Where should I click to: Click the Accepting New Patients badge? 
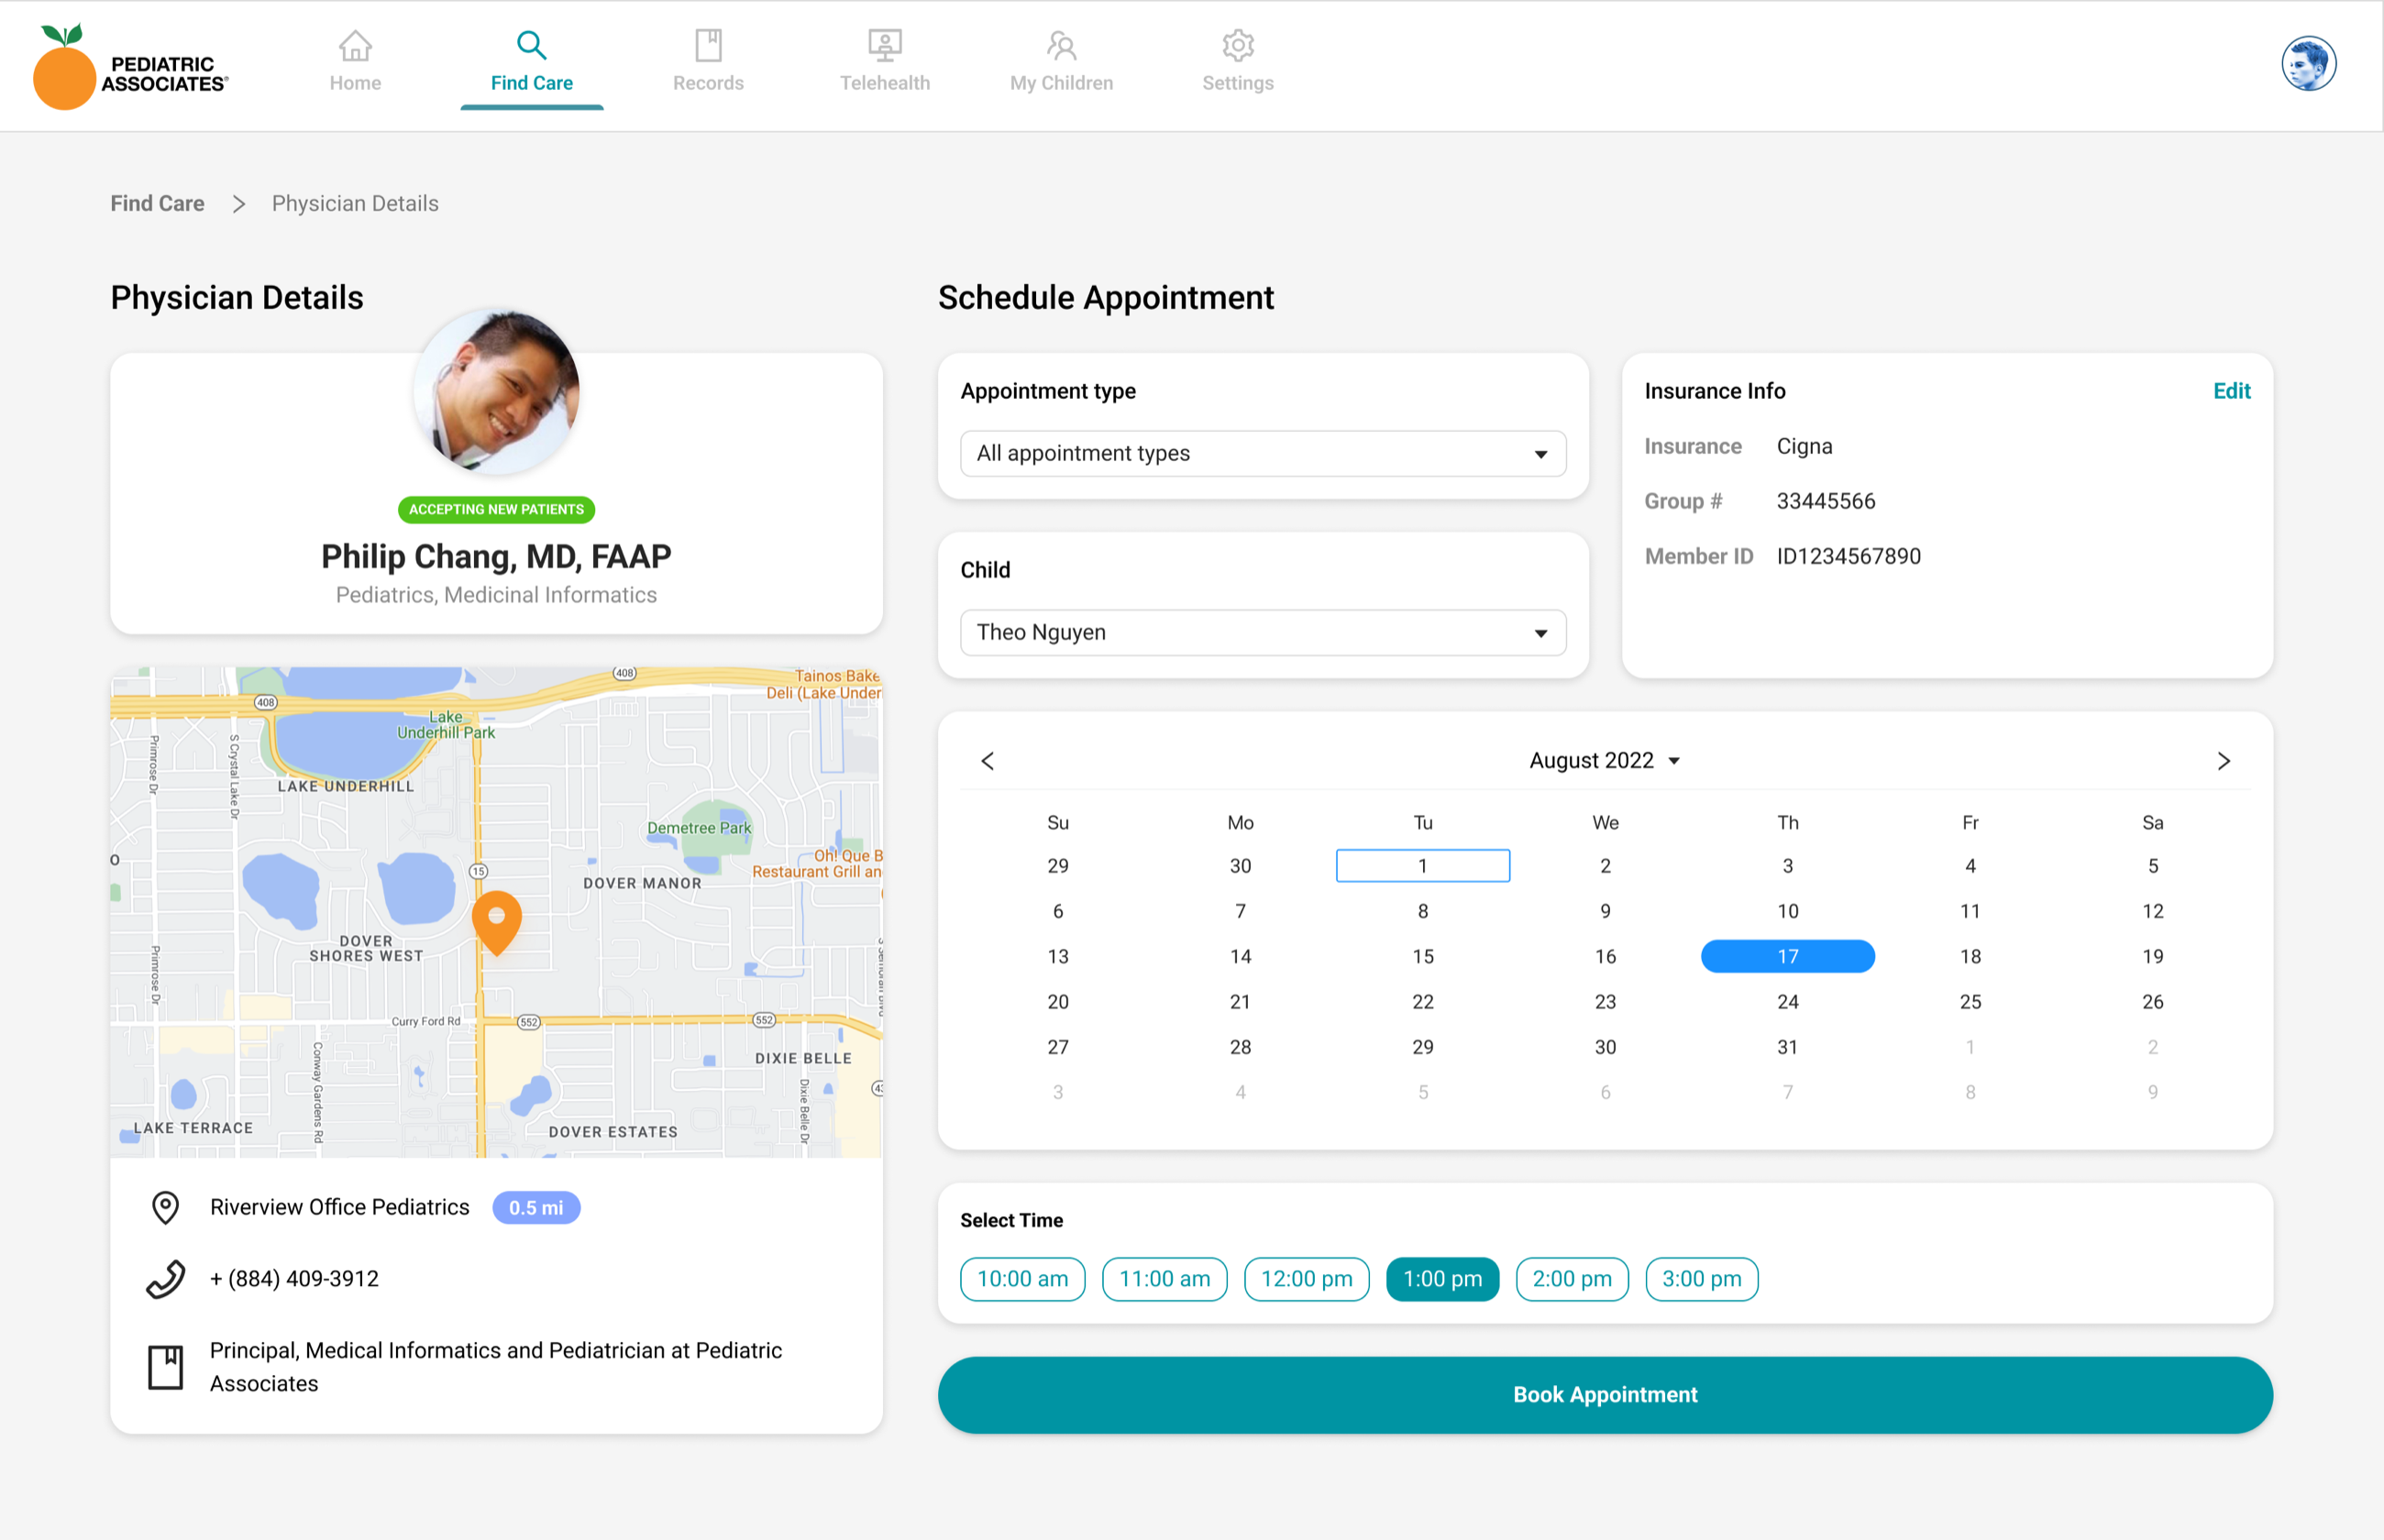point(496,509)
